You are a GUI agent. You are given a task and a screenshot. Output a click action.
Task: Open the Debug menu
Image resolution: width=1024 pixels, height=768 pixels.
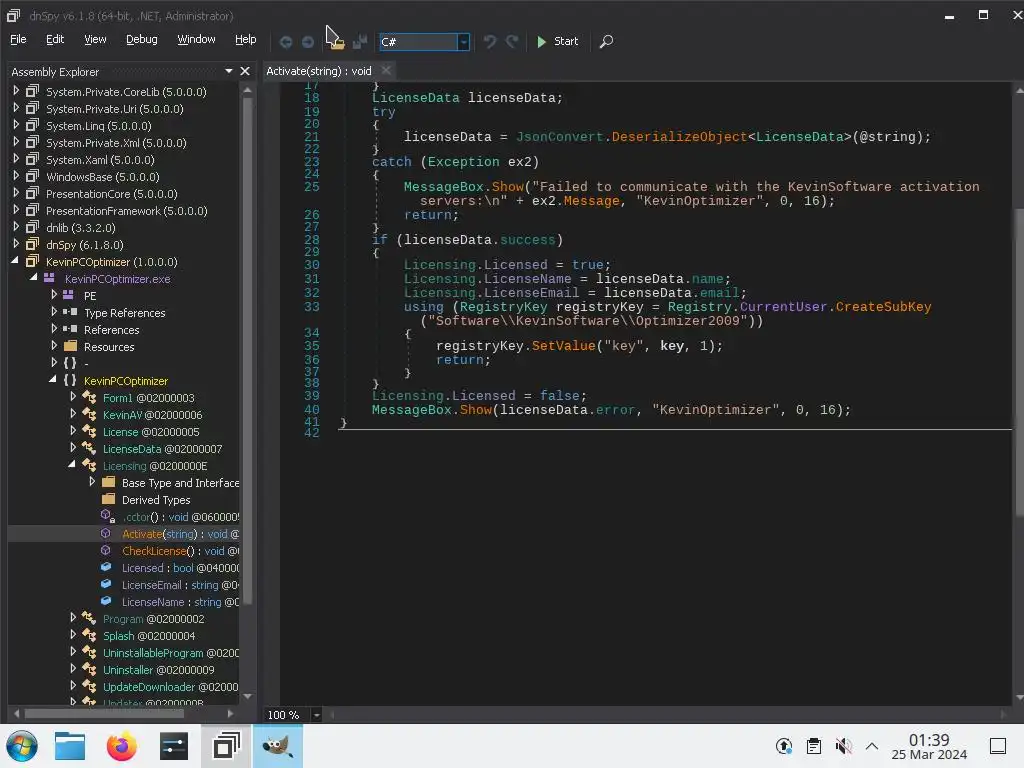[x=142, y=39]
